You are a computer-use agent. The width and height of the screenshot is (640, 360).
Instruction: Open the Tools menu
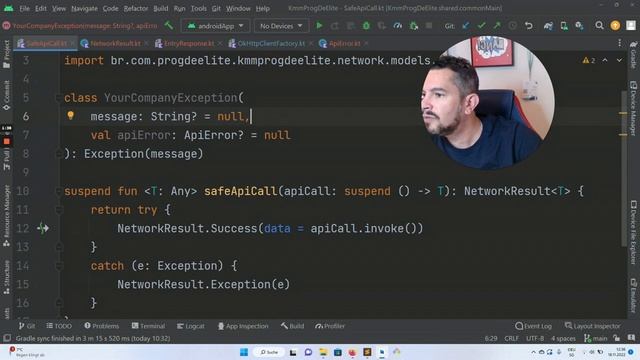tap(198, 8)
